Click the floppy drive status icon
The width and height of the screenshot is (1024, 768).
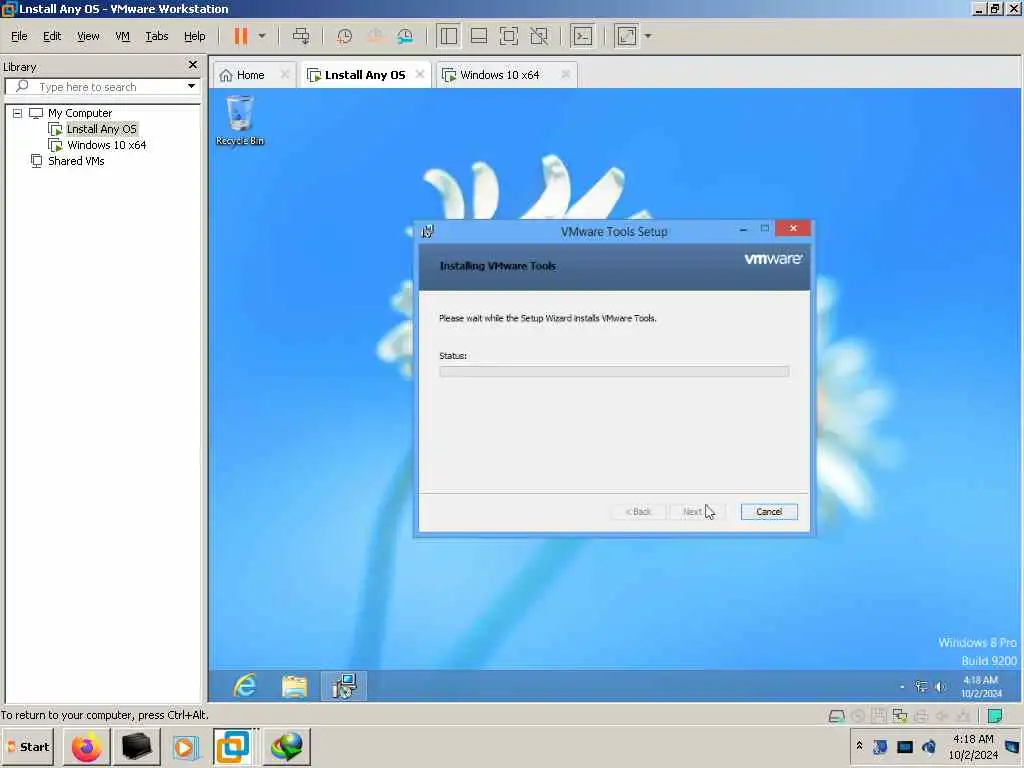(879, 716)
